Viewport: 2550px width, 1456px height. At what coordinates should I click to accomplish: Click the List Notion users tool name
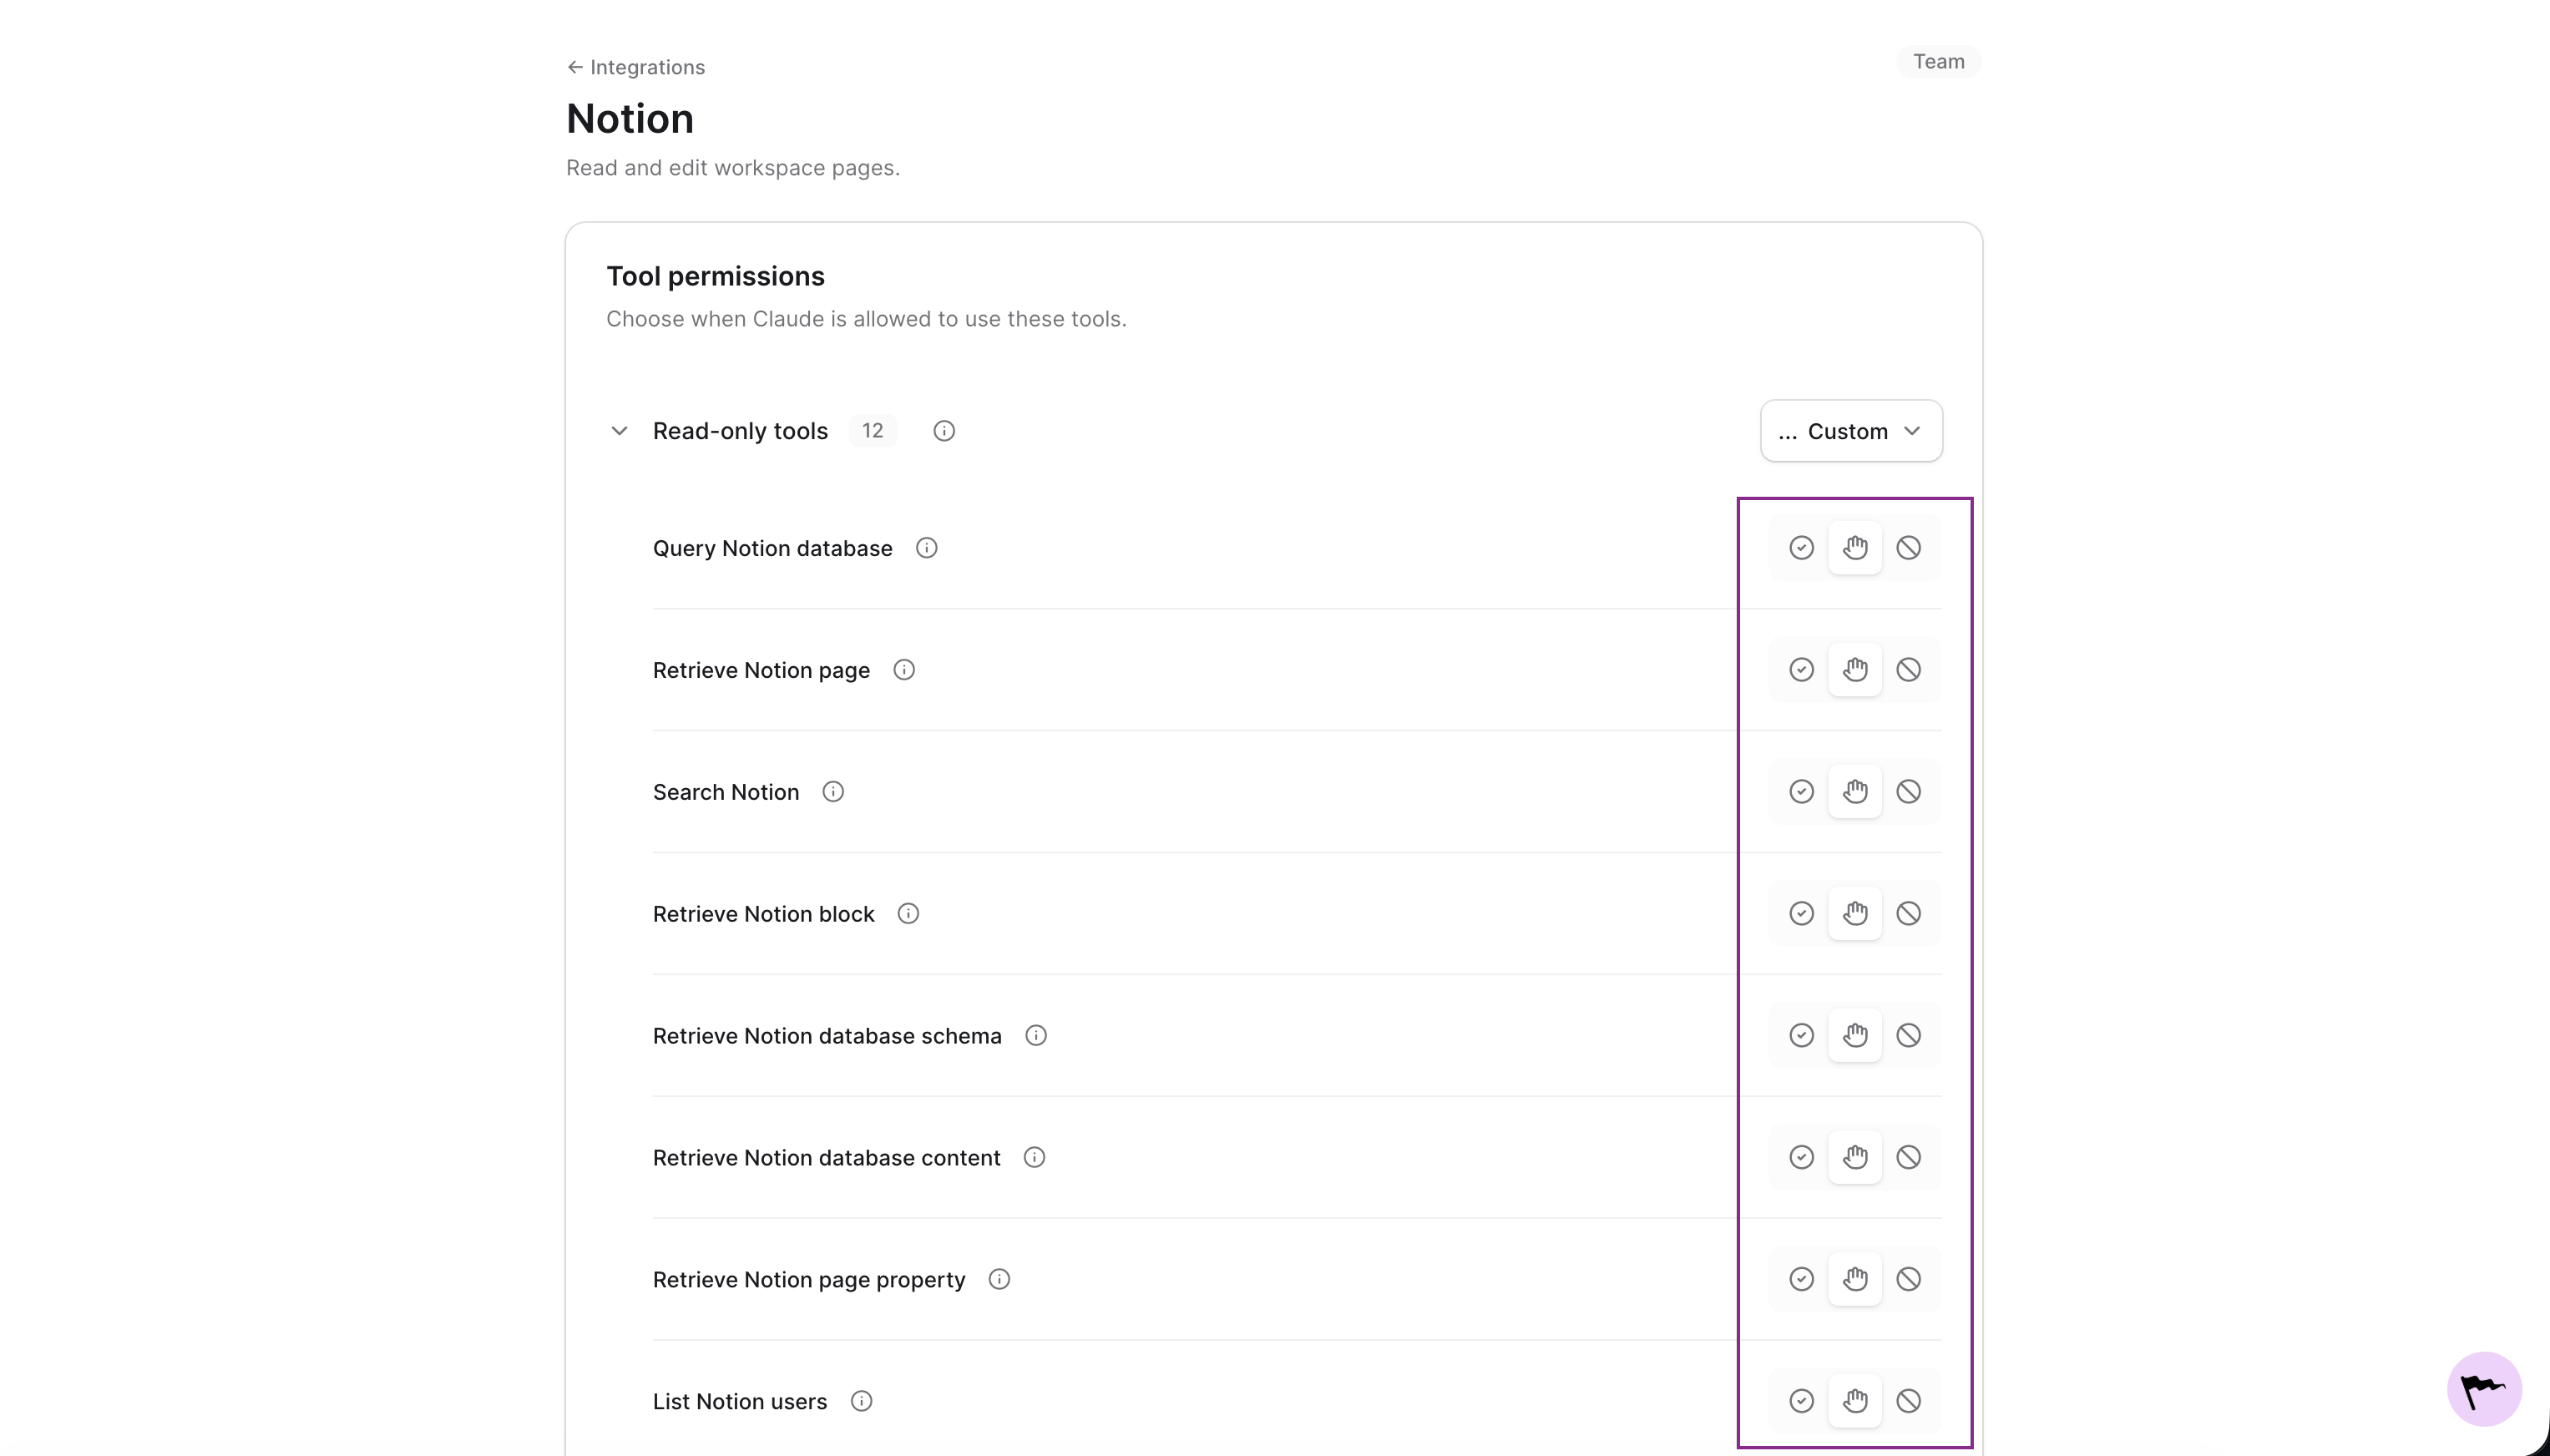tap(740, 1402)
